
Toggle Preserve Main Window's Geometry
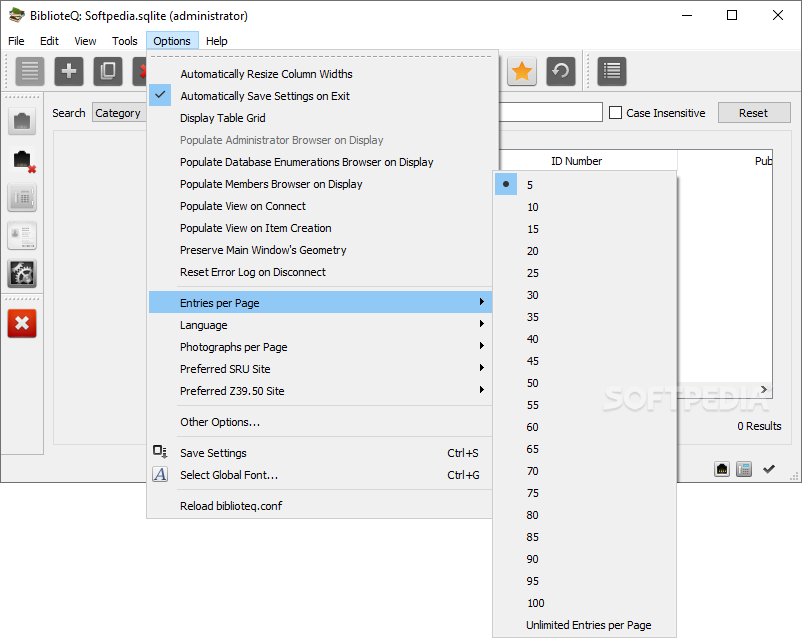[x=321, y=250]
